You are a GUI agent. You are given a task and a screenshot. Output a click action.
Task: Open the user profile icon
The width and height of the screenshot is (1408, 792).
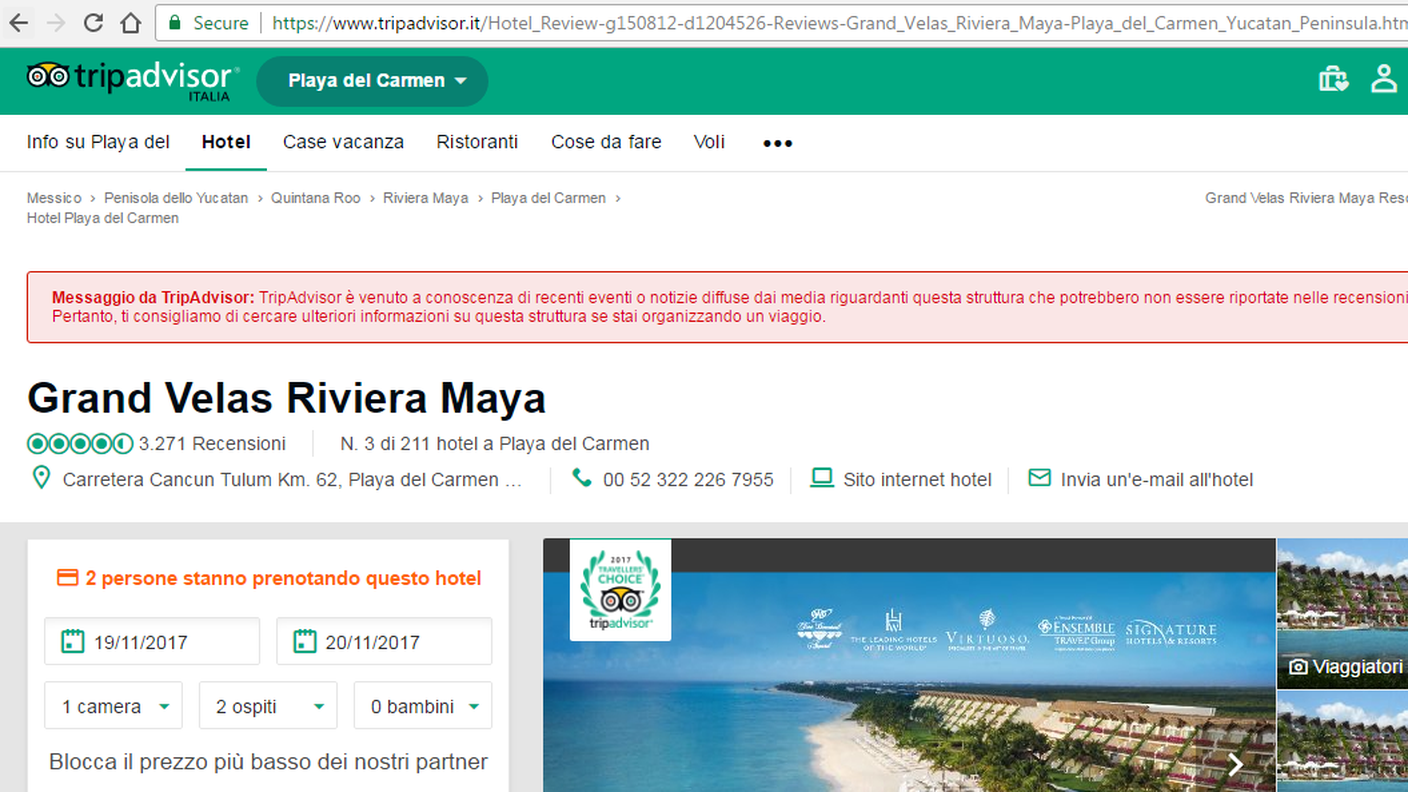(x=1384, y=79)
